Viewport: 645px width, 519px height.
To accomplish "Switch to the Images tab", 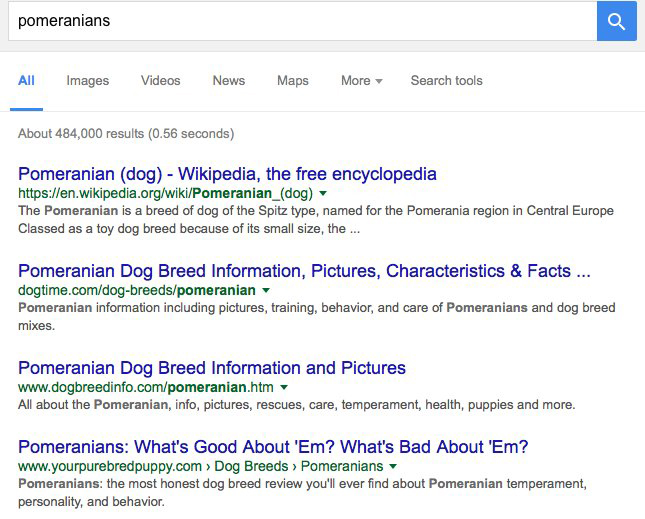I will (88, 81).
